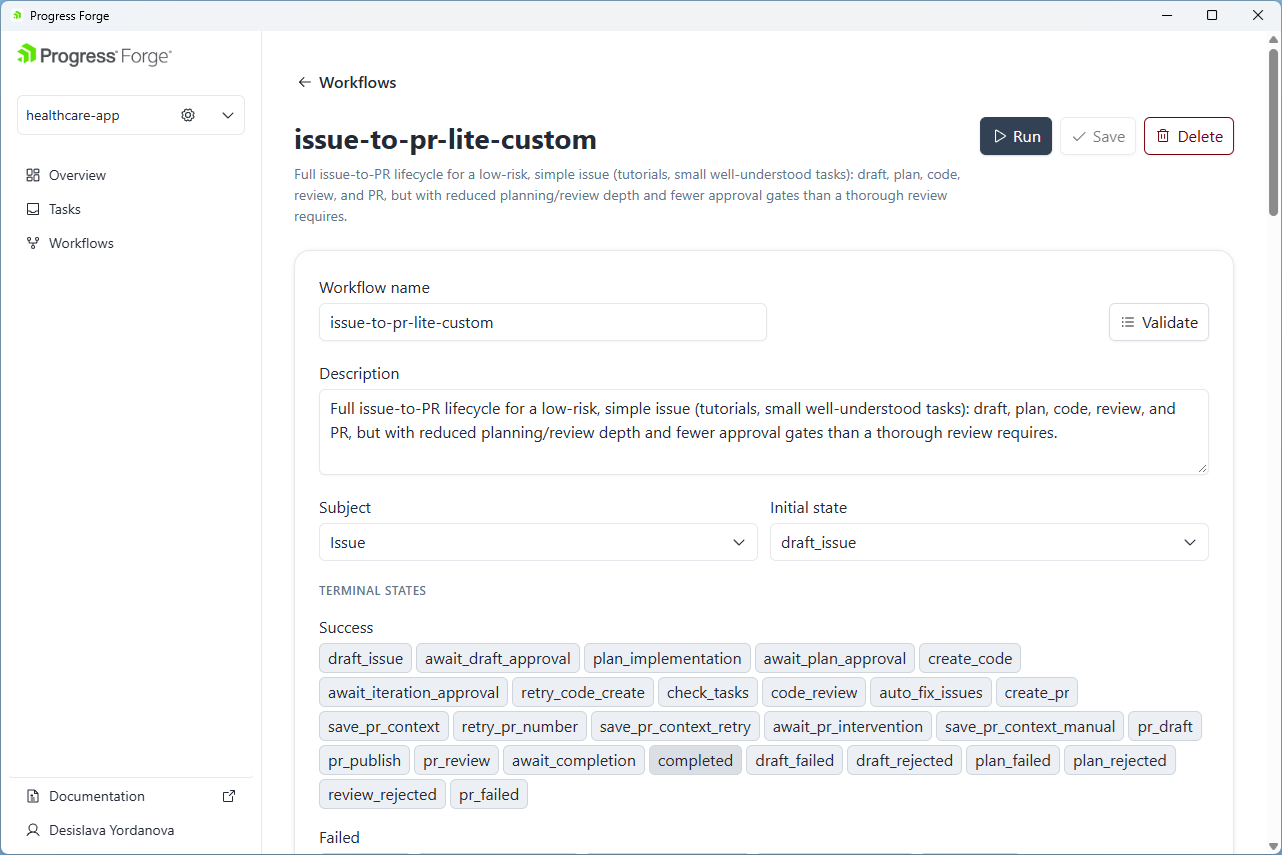Click into the Description text area

(x=764, y=432)
